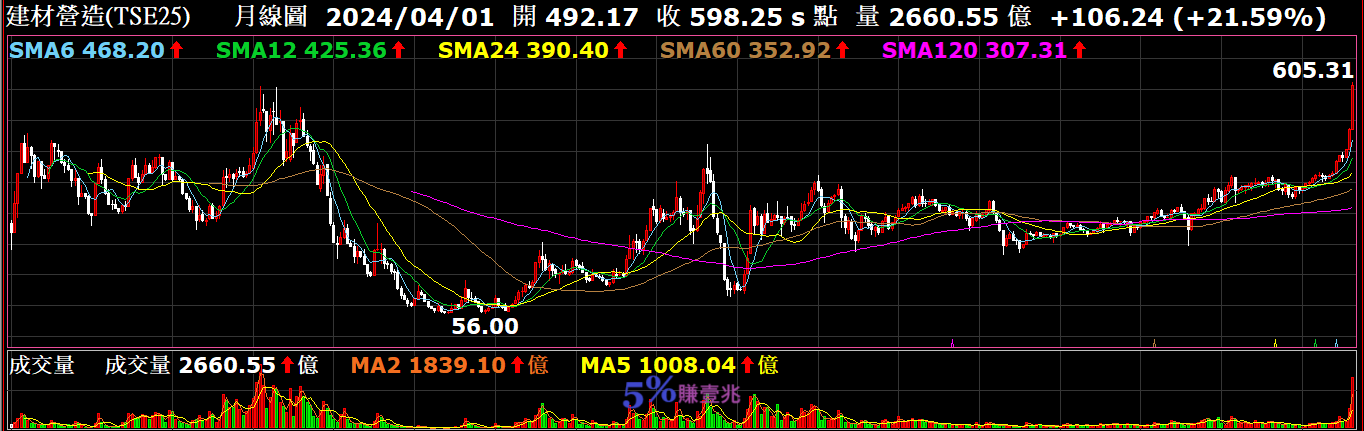
Task: Click the red up arrow beside SMA12
Action: [397, 50]
